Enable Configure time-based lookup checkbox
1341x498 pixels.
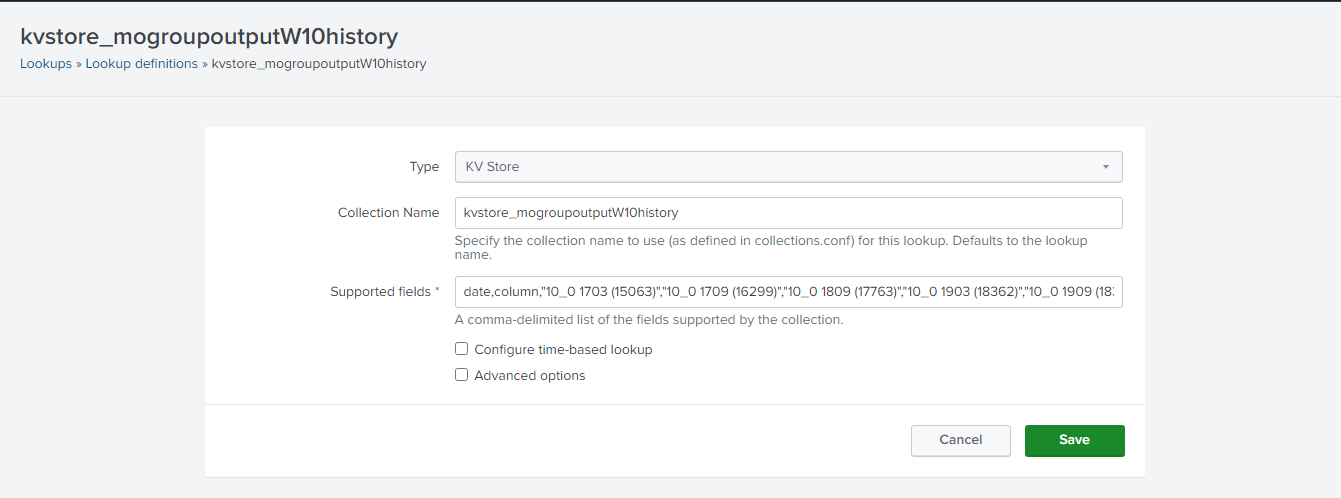461,349
